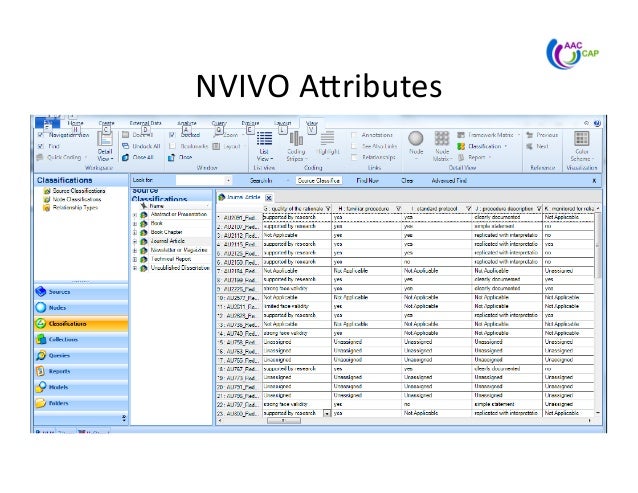Click the Find Now button
The image size is (638, 493).
click(367, 181)
